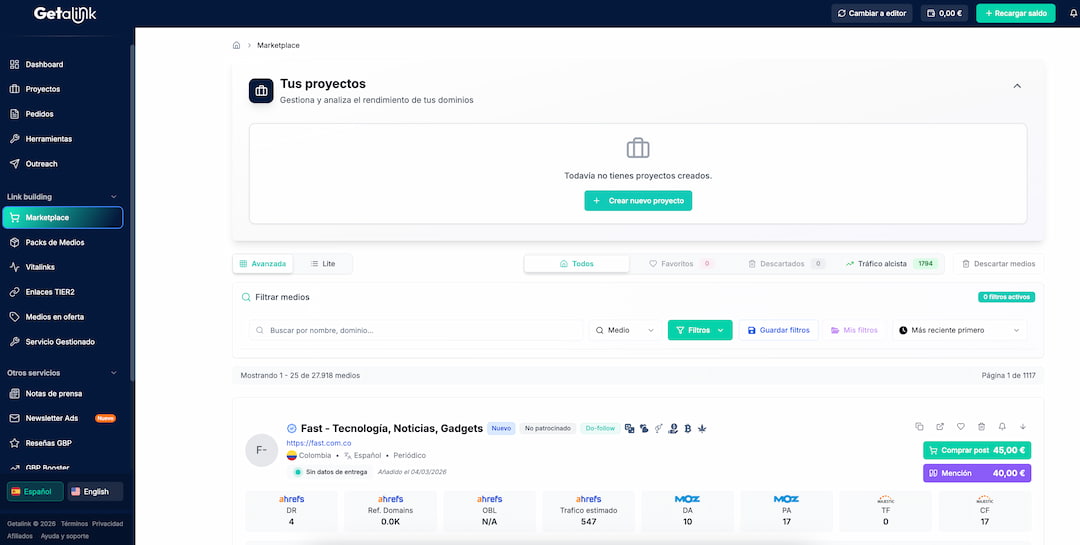The width and height of the screenshot is (1080, 545).
Task: Select the Favoritos tab
Action: pyautogui.click(x=679, y=264)
